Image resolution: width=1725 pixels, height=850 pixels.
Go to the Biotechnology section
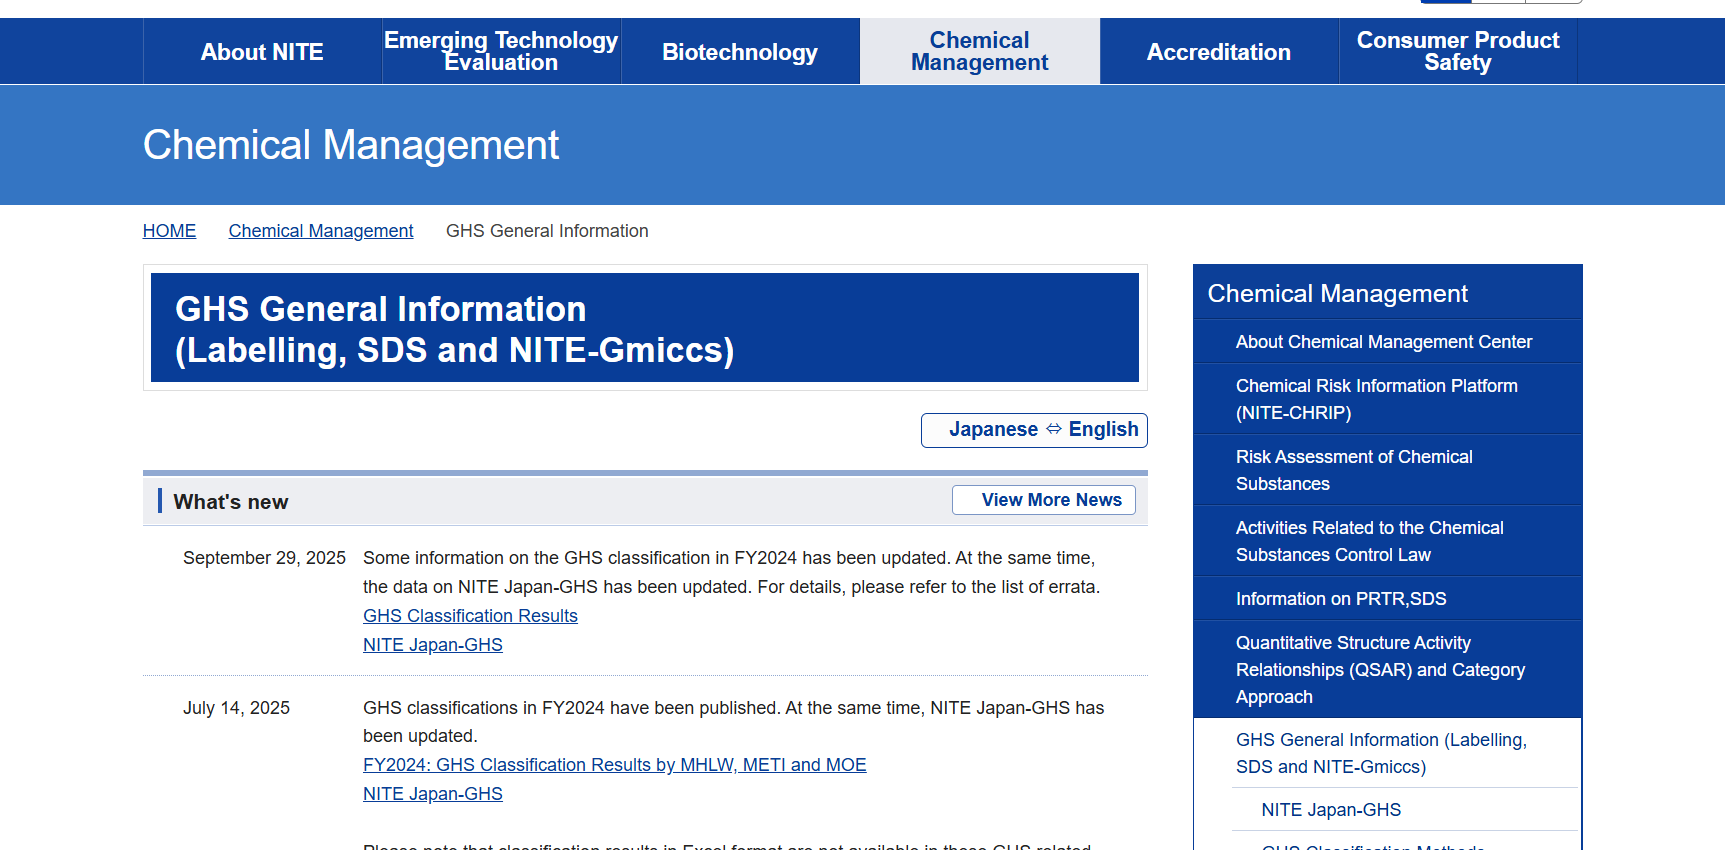click(x=740, y=52)
